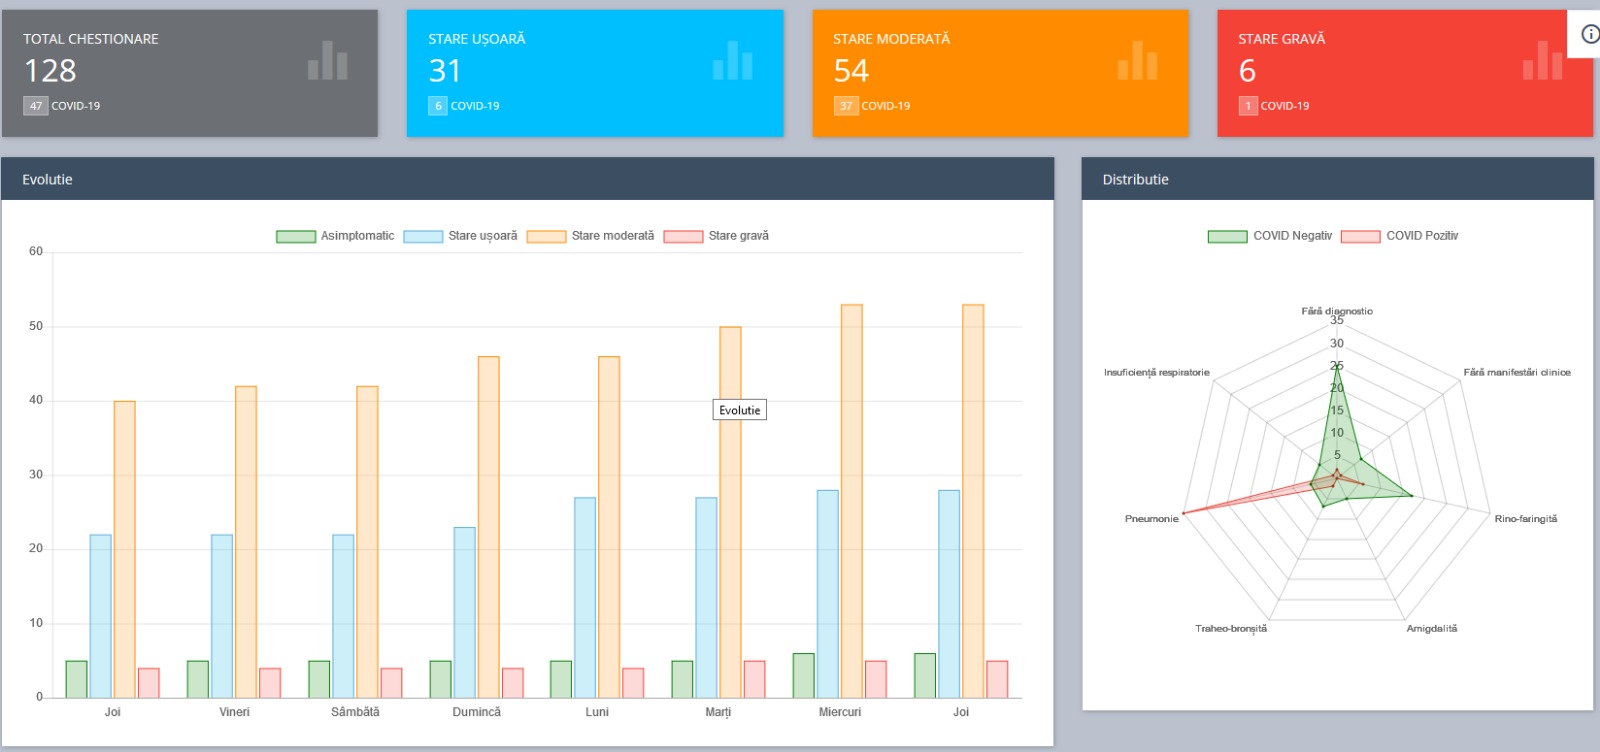
Task: Toggle COVID Pozitiv dataset in radar legend
Action: 1399,236
